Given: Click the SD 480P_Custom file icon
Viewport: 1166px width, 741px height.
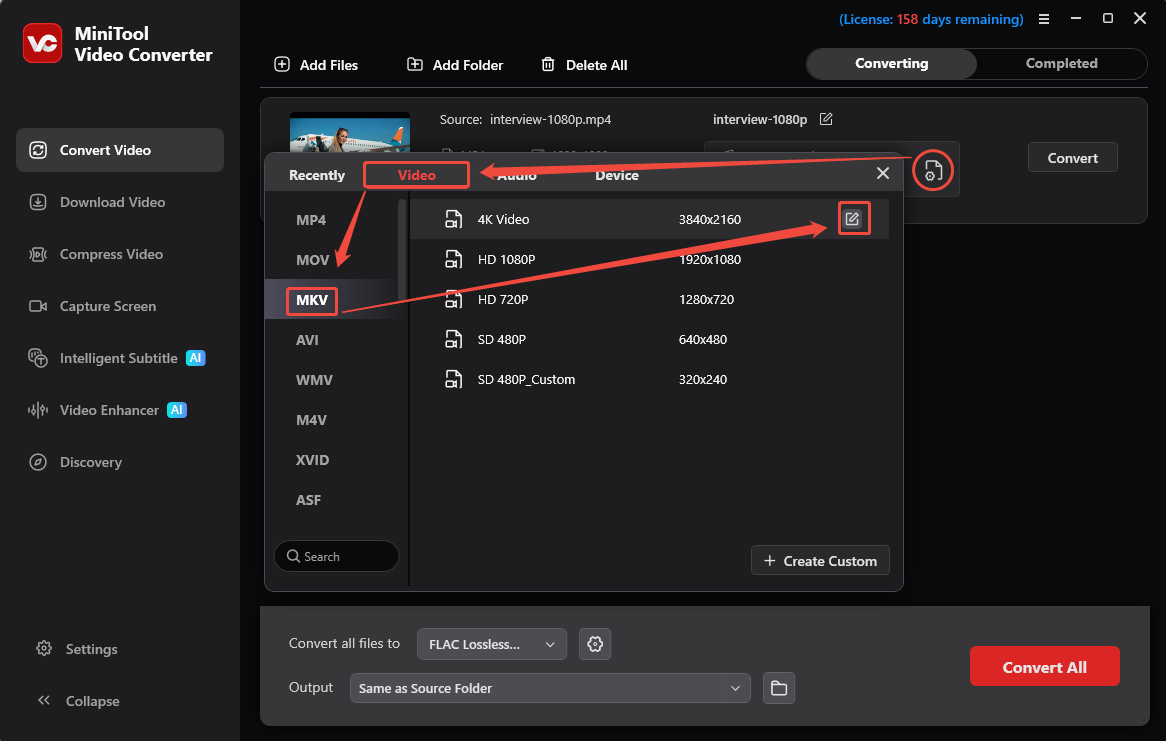Looking at the screenshot, I should pos(453,380).
